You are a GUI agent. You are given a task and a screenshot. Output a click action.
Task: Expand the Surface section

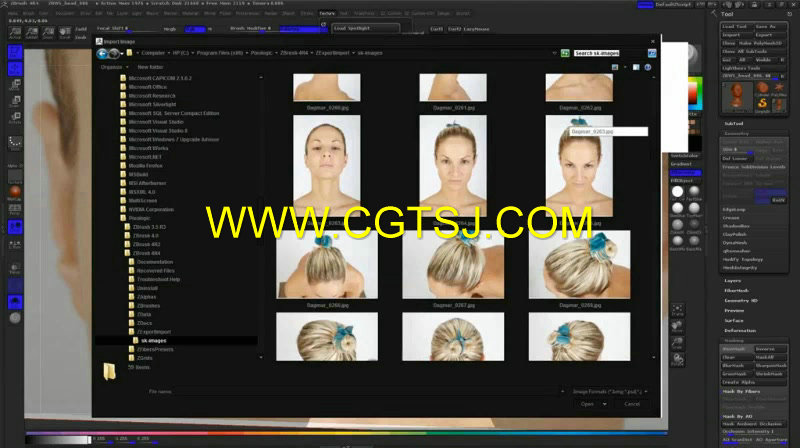coord(734,320)
